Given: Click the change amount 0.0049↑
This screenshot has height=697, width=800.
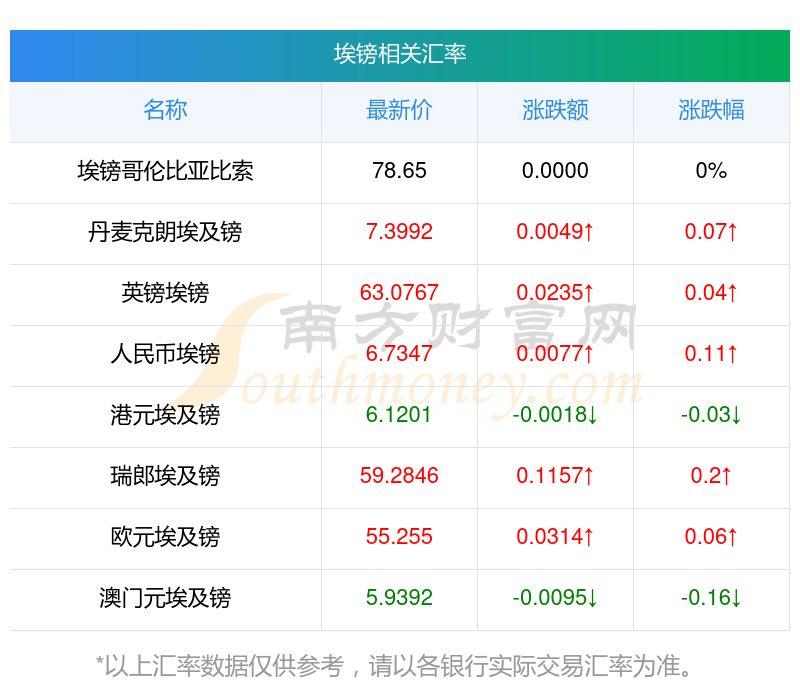Looking at the screenshot, I should point(555,232).
